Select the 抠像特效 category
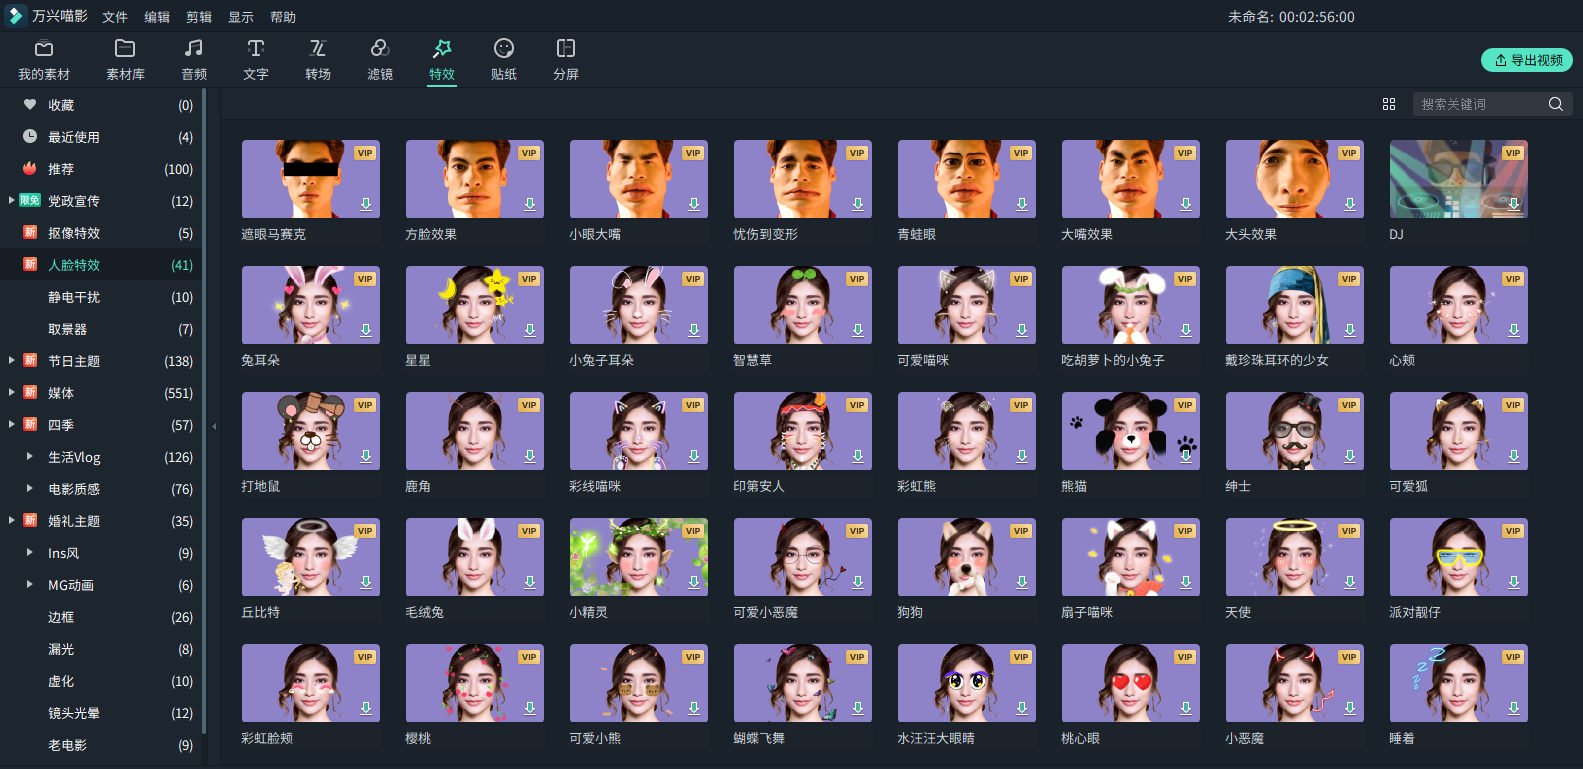Image resolution: width=1583 pixels, height=769 pixels. click(101, 233)
